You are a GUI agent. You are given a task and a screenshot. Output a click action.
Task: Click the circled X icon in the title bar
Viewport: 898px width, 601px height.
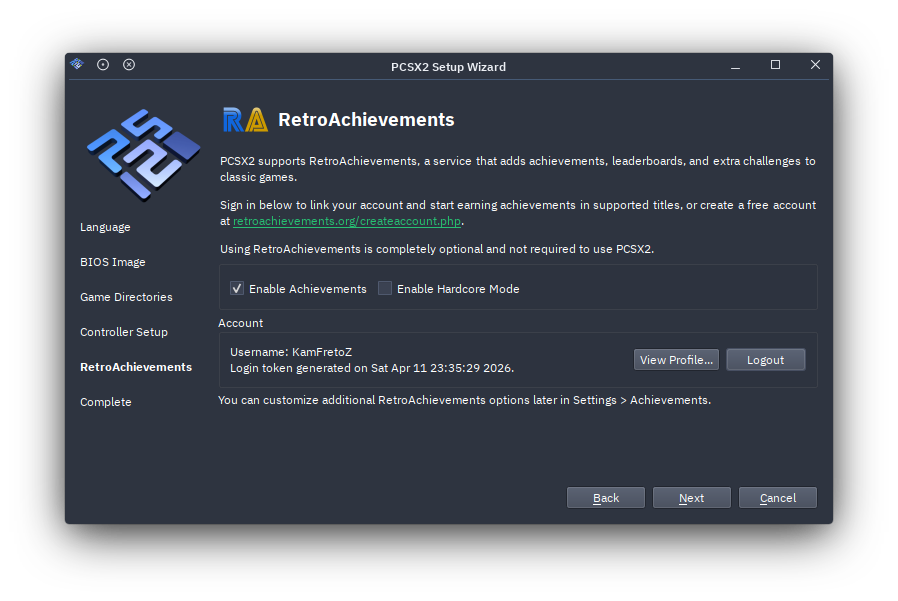click(129, 64)
